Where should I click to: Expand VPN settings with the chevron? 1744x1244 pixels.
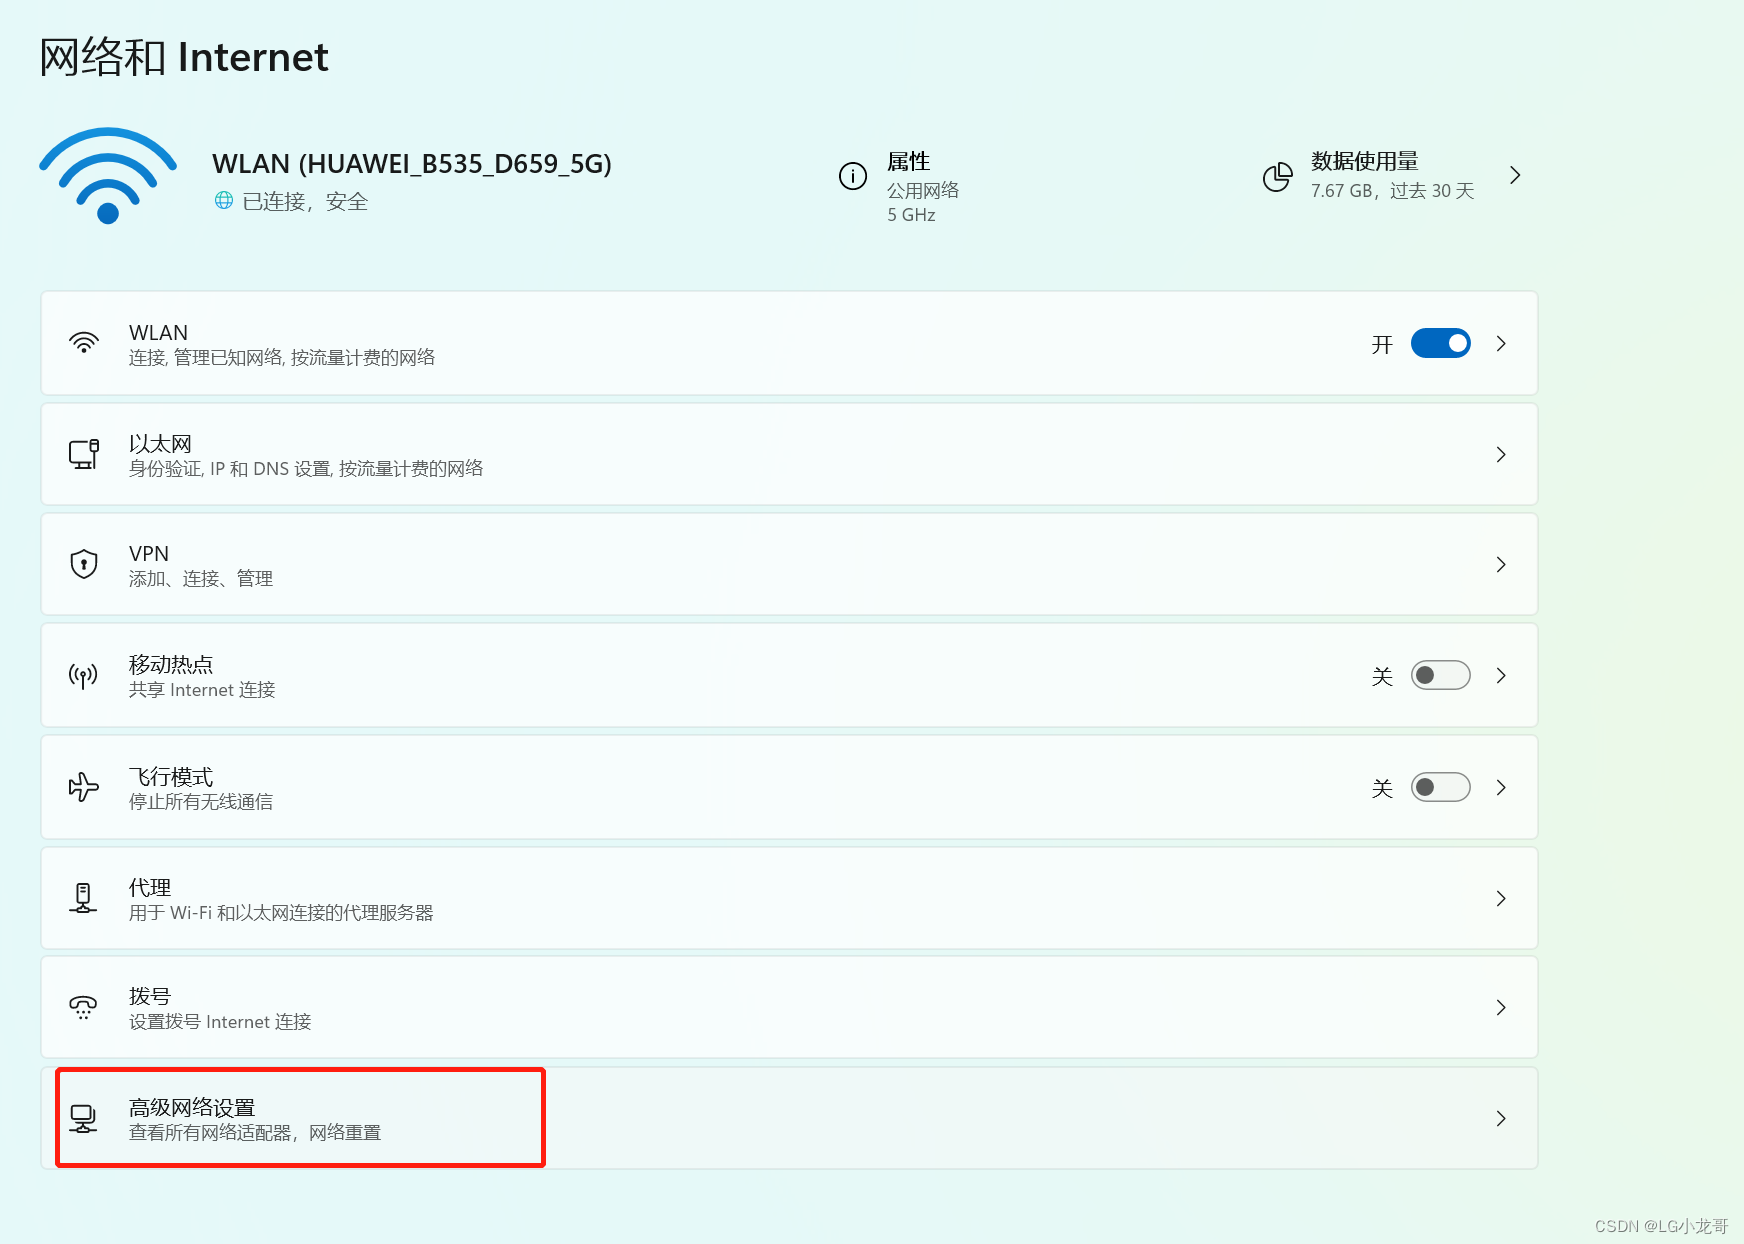point(1501,564)
